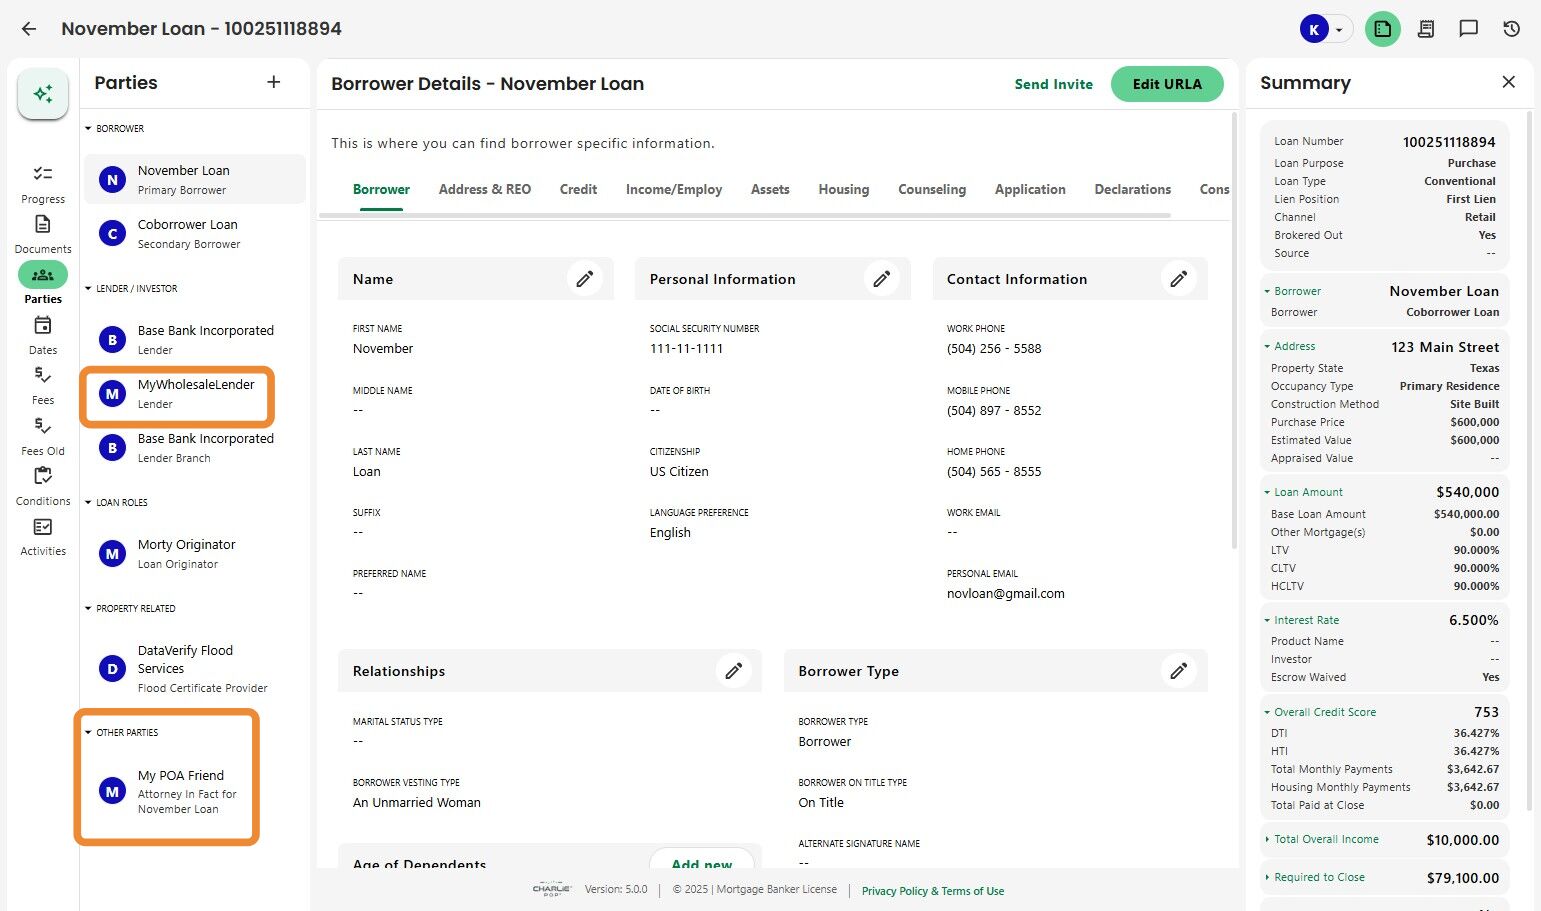Open the loan history clock icon

click(x=1511, y=29)
